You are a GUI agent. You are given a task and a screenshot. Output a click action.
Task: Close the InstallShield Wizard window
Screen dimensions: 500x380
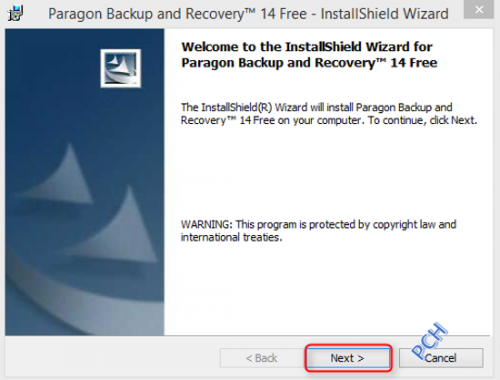[479, 9]
